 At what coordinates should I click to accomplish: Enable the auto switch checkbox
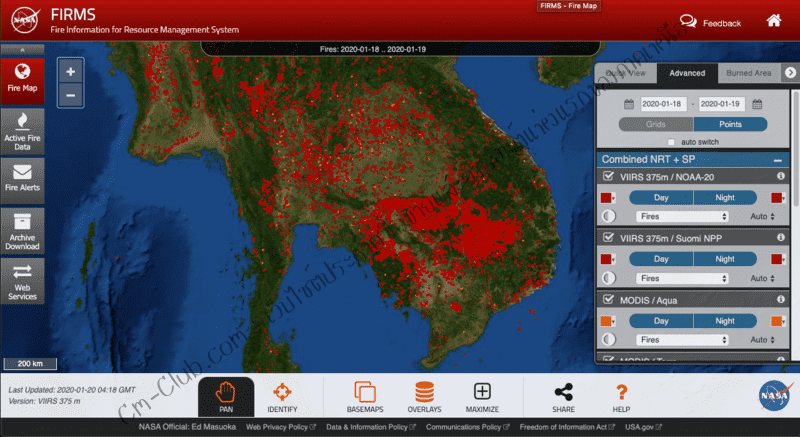tap(671, 142)
